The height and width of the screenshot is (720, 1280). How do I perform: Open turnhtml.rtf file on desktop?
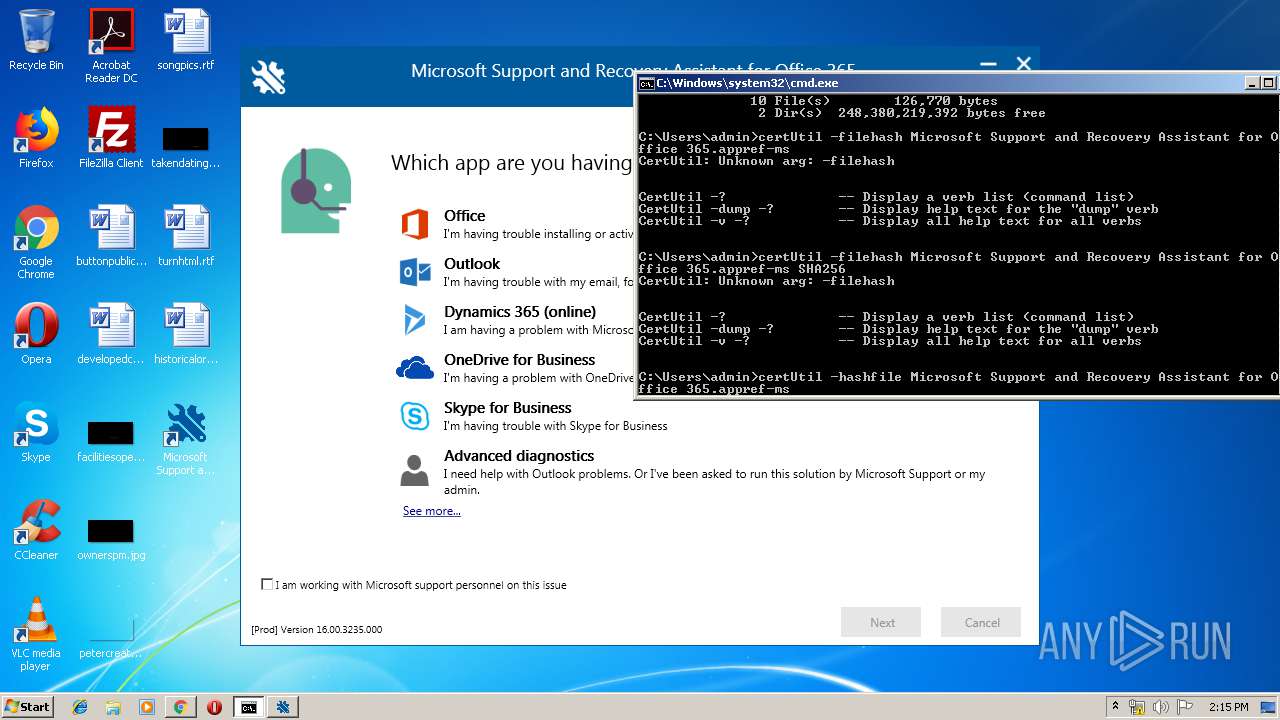click(x=186, y=236)
